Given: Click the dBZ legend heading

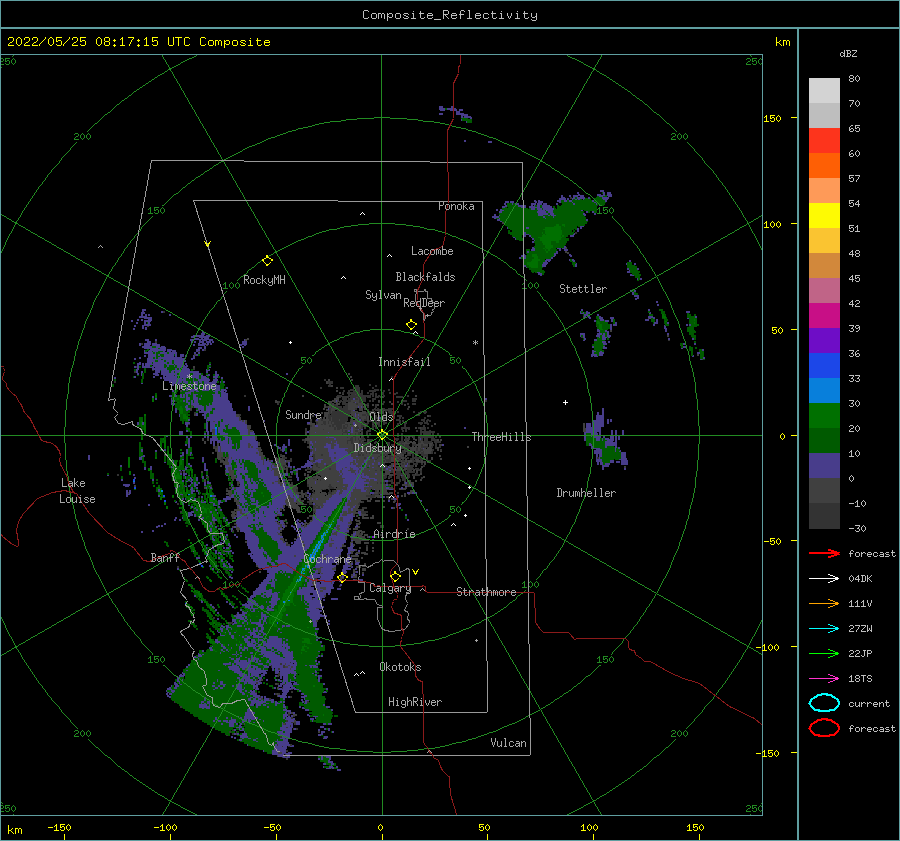Looking at the screenshot, I should [848, 54].
